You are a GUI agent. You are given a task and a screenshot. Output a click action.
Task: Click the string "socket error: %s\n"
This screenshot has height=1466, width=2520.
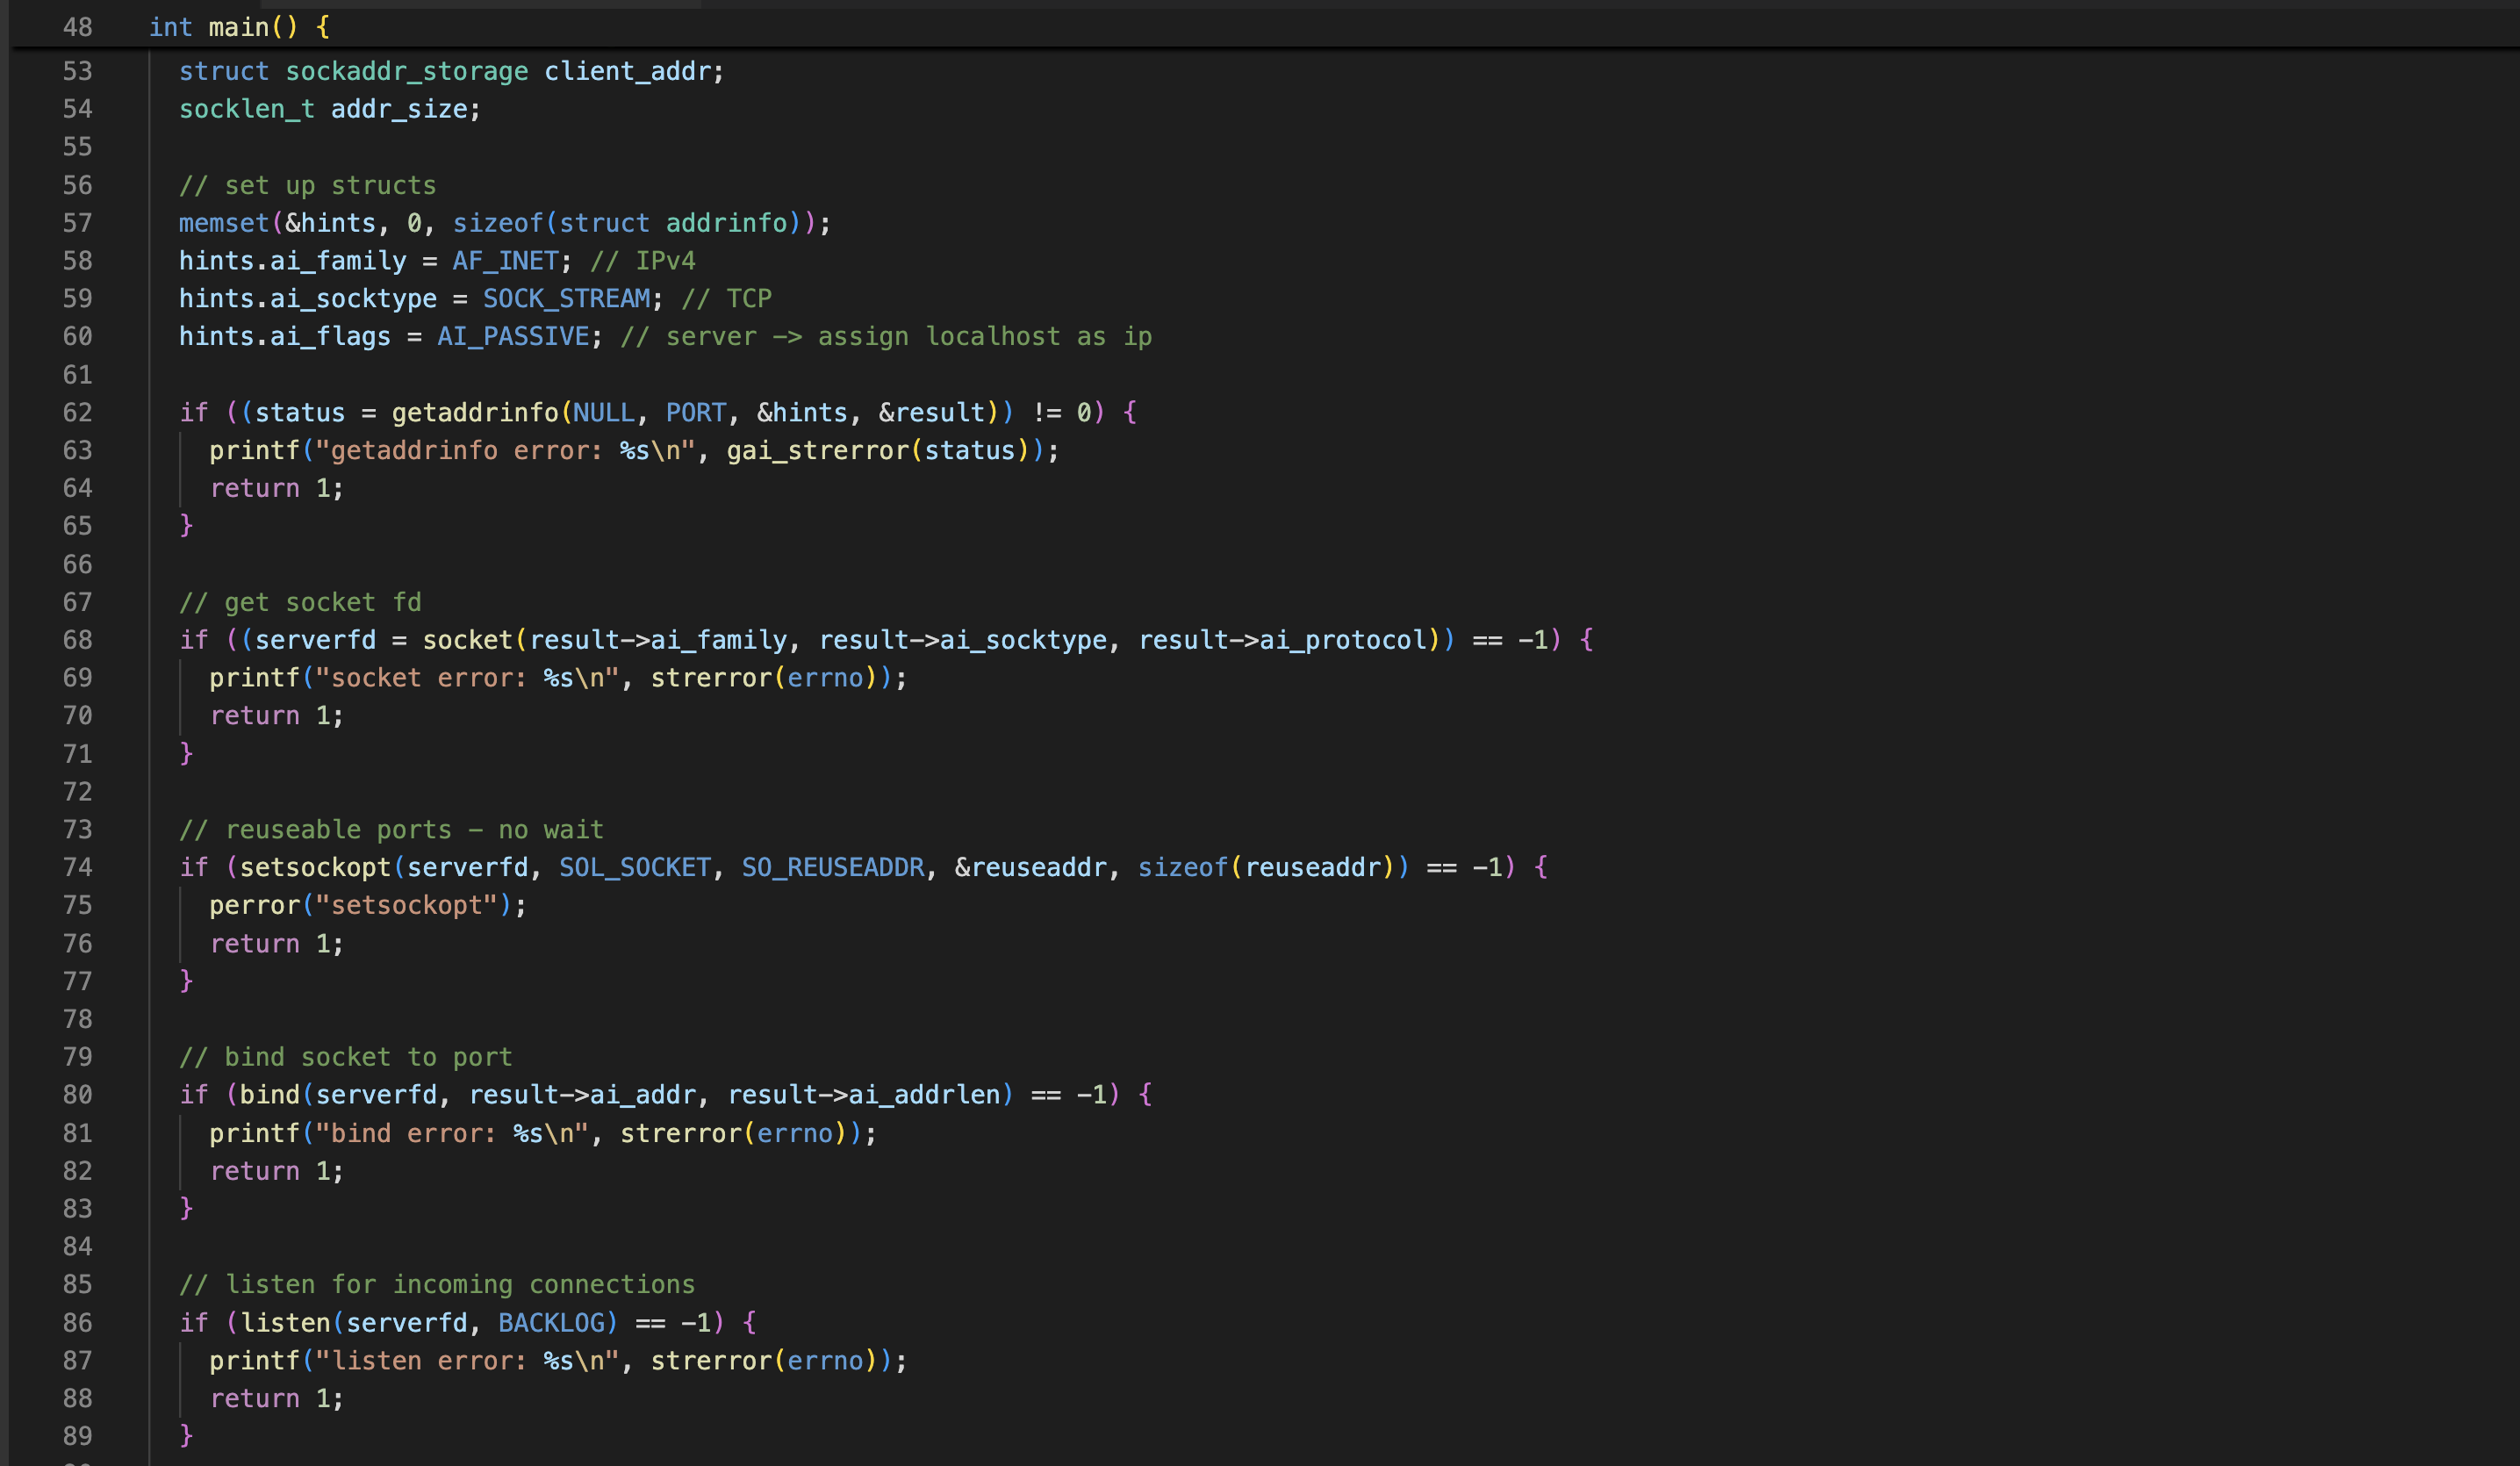click(x=467, y=678)
